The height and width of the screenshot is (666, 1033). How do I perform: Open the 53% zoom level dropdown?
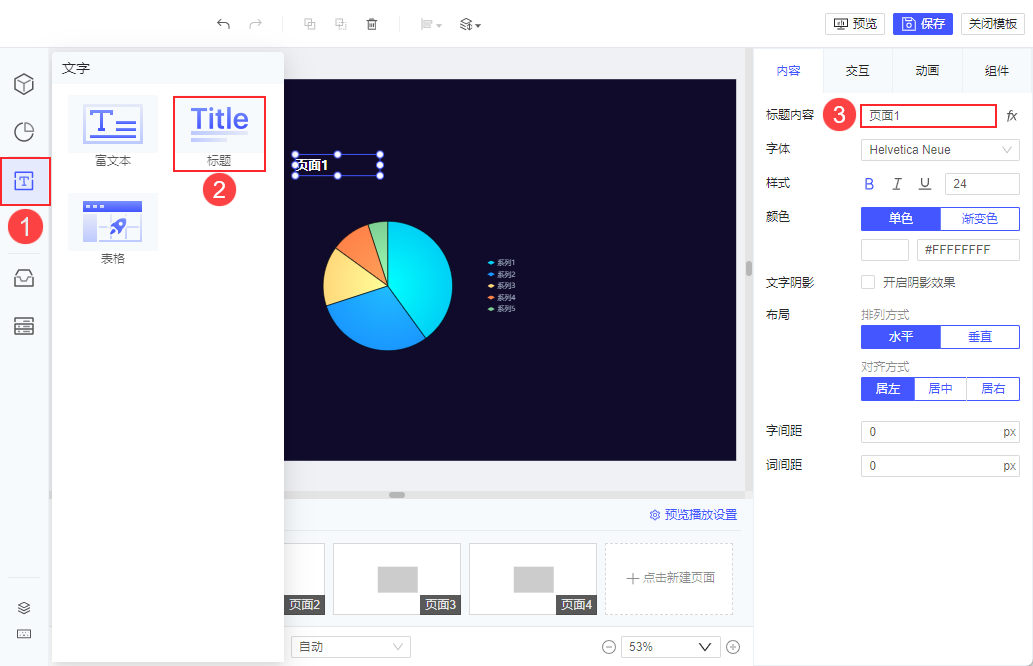[x=671, y=647]
